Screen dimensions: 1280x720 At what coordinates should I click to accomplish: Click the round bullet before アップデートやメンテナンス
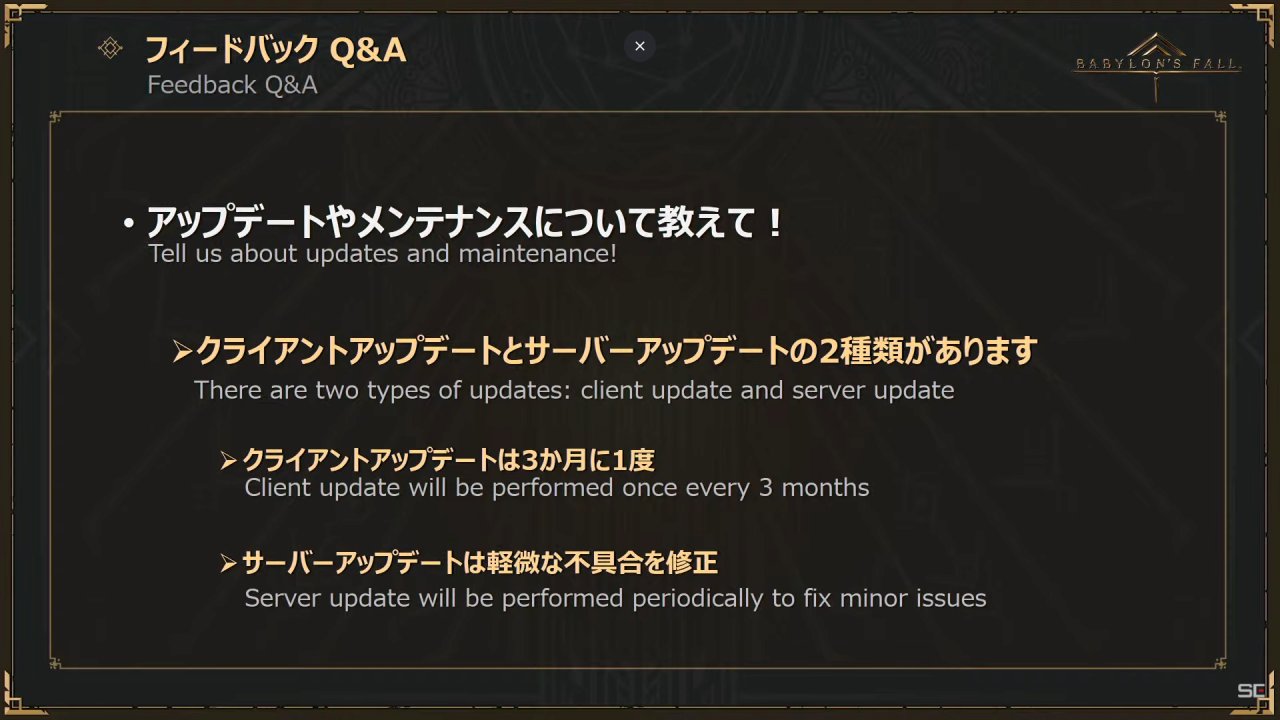128,224
